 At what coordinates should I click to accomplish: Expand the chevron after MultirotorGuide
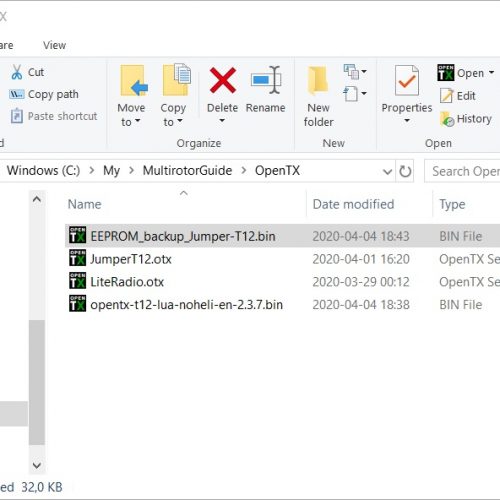[x=244, y=171]
